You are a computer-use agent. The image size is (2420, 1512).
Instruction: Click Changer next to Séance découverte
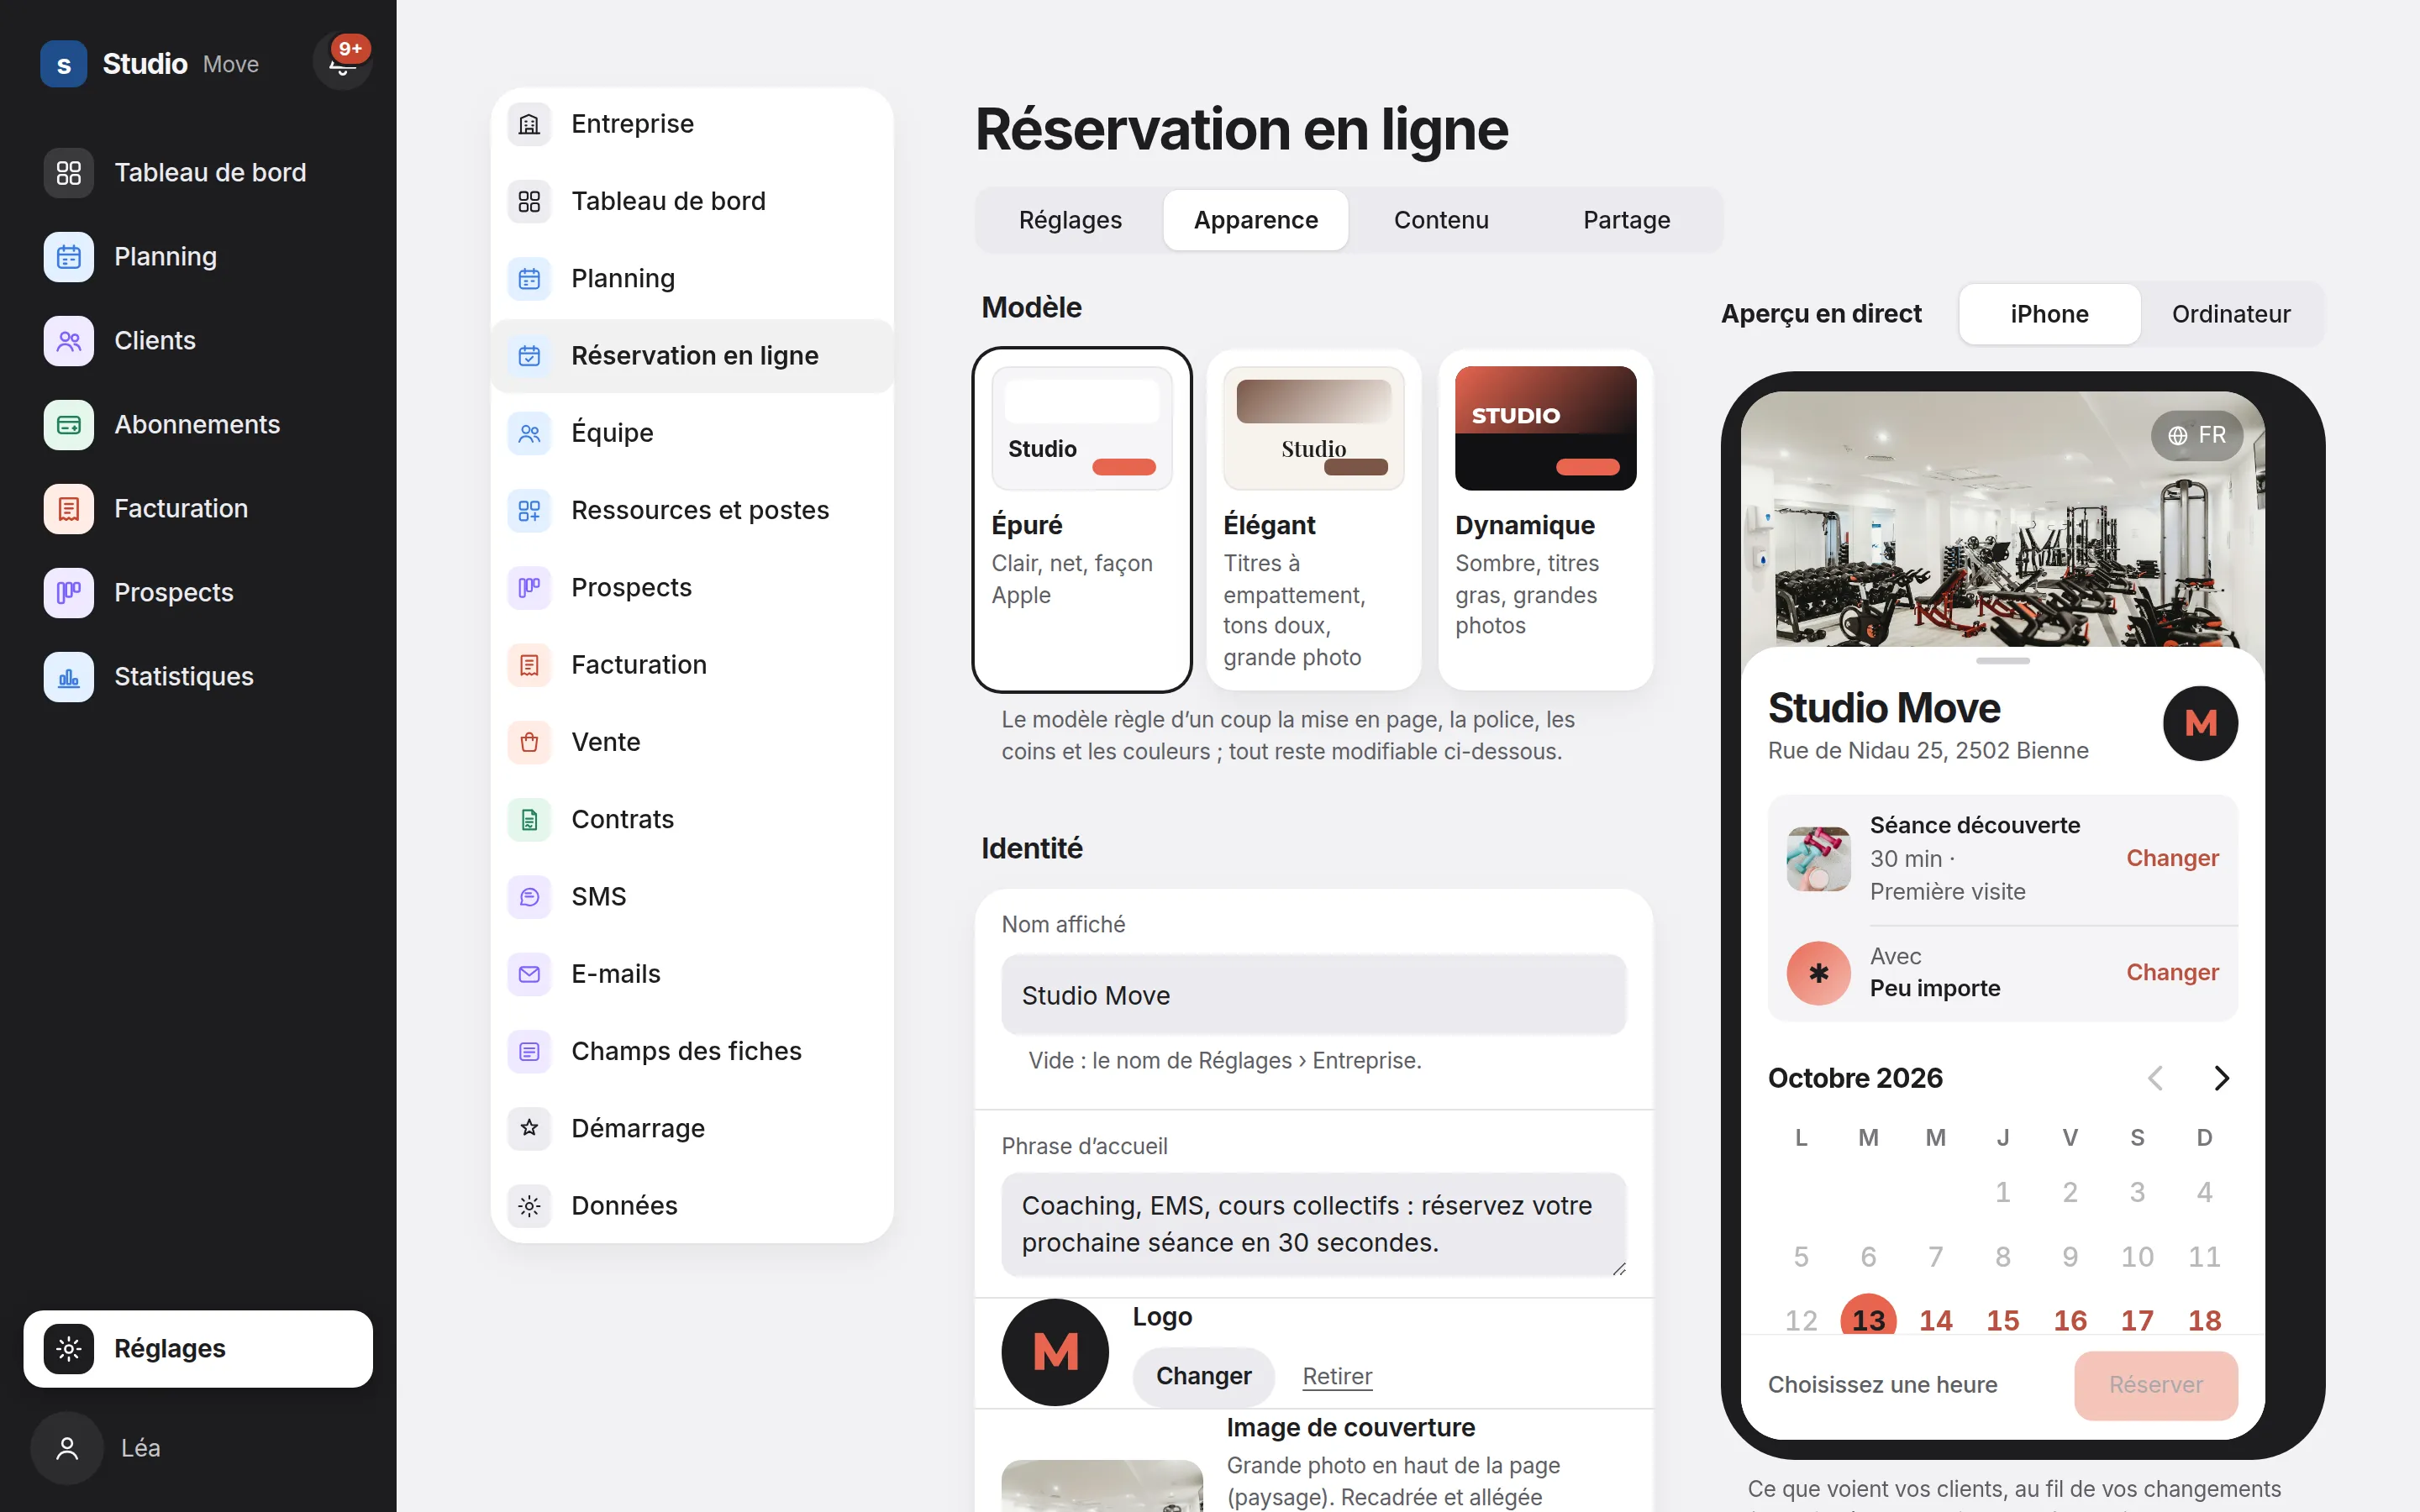[x=2172, y=858]
